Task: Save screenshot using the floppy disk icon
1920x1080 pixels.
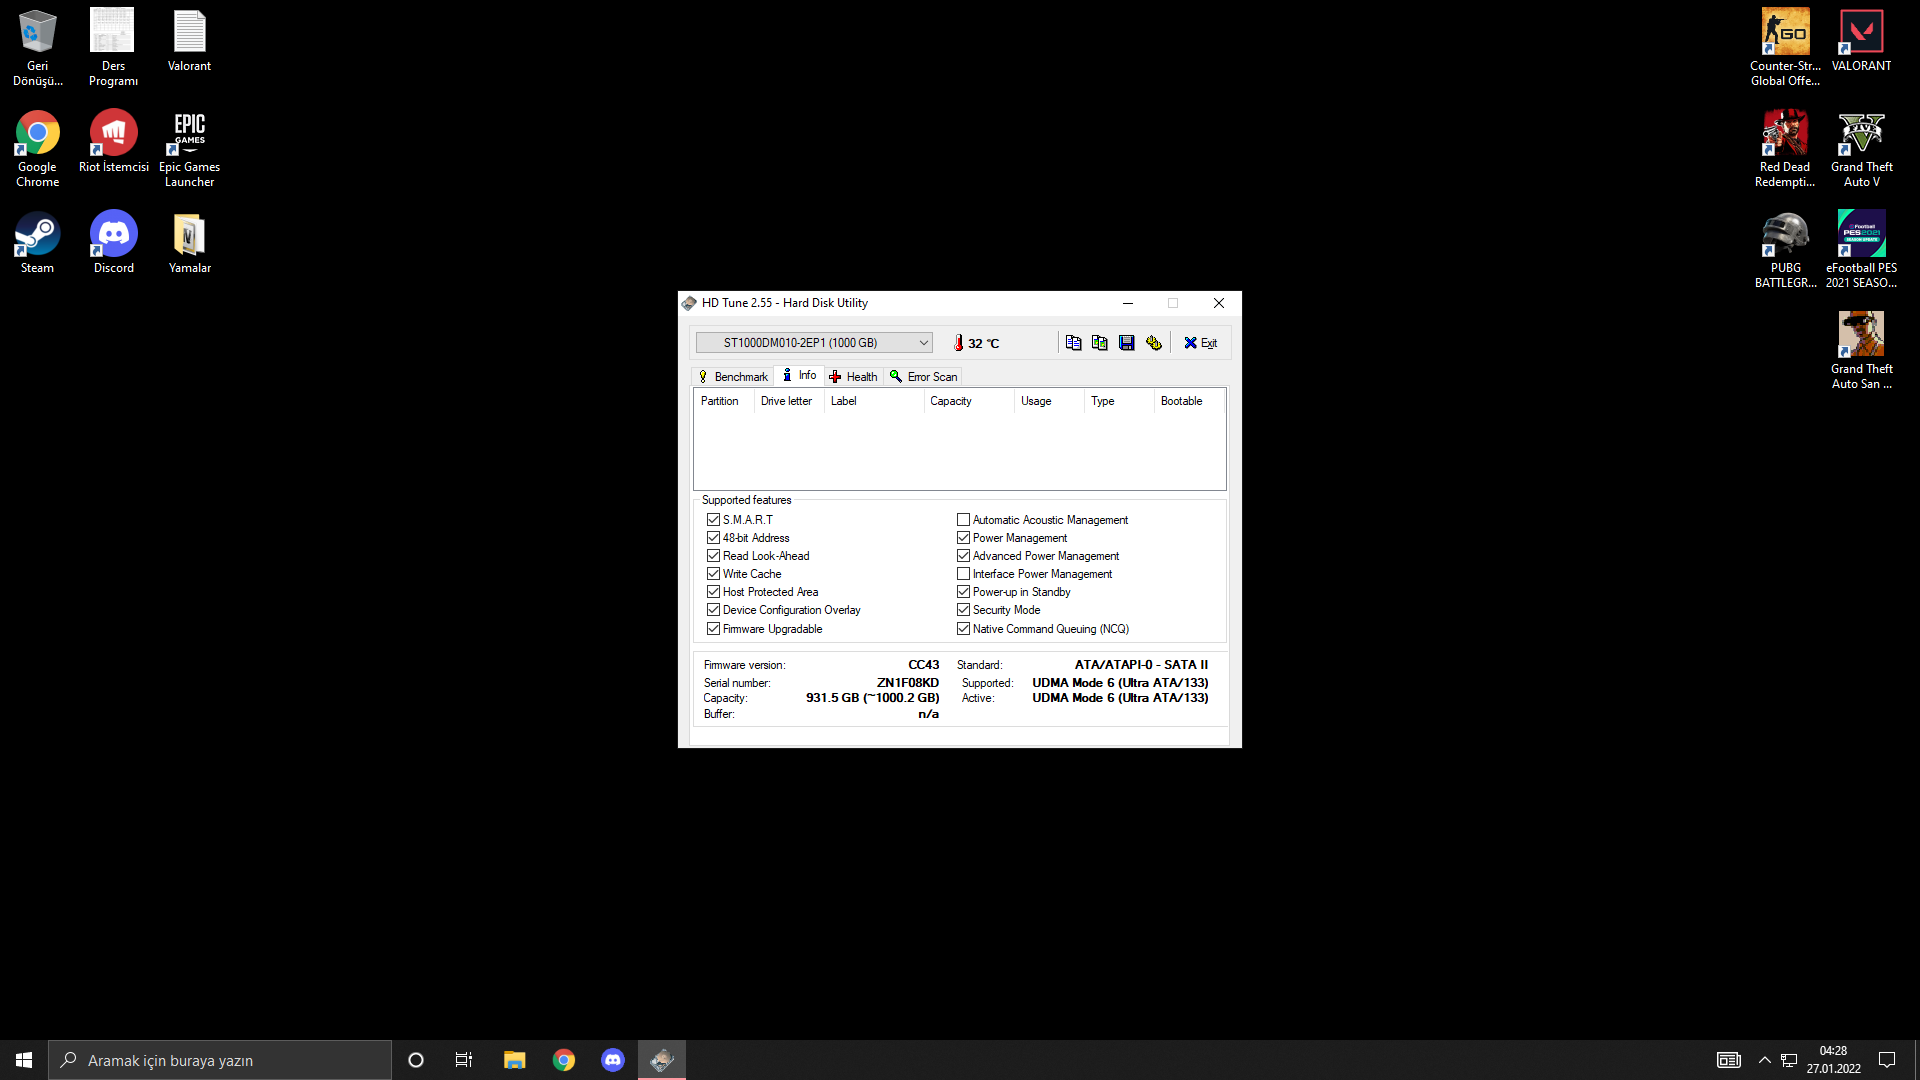Action: coord(1127,342)
